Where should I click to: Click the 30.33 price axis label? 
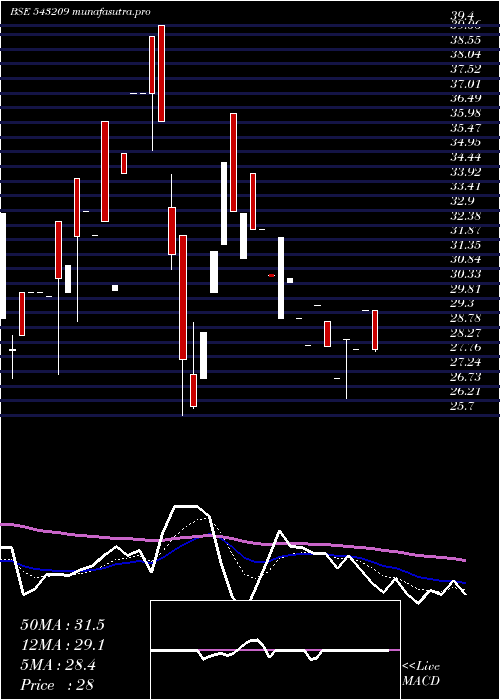coord(465,275)
